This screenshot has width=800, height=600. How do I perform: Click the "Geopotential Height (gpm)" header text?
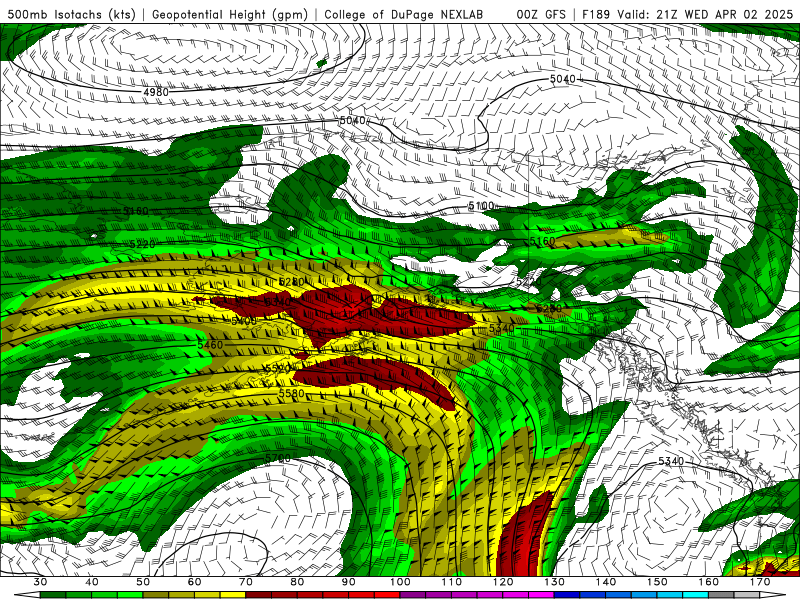230,14
